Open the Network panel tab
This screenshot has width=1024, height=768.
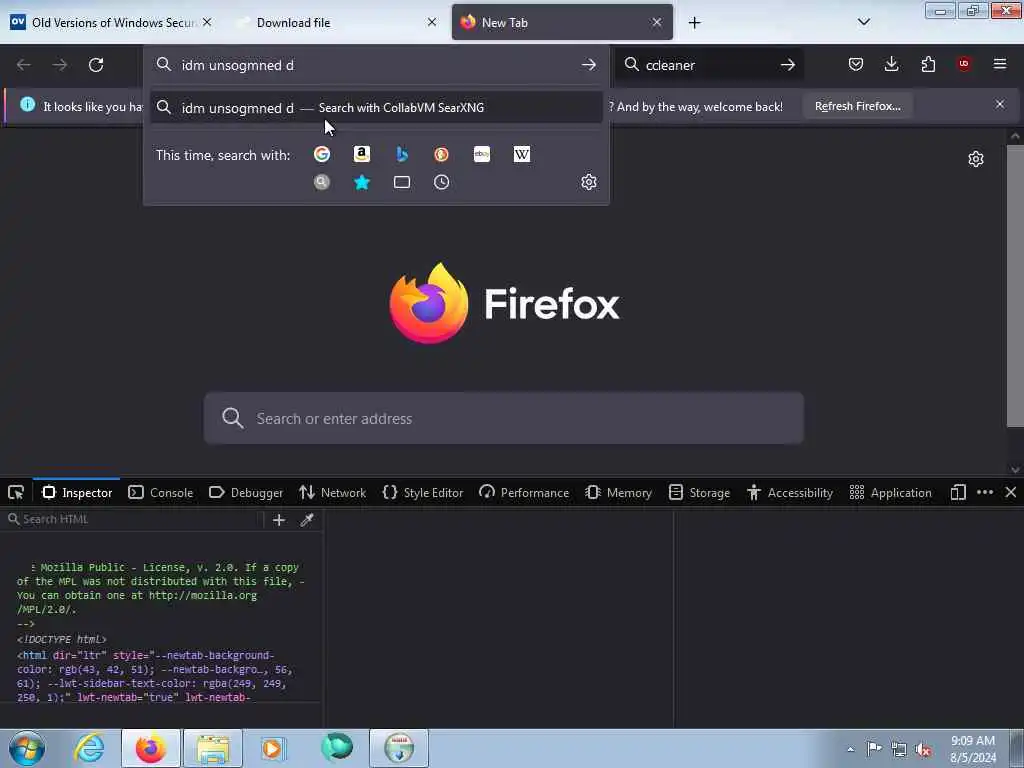click(332, 492)
